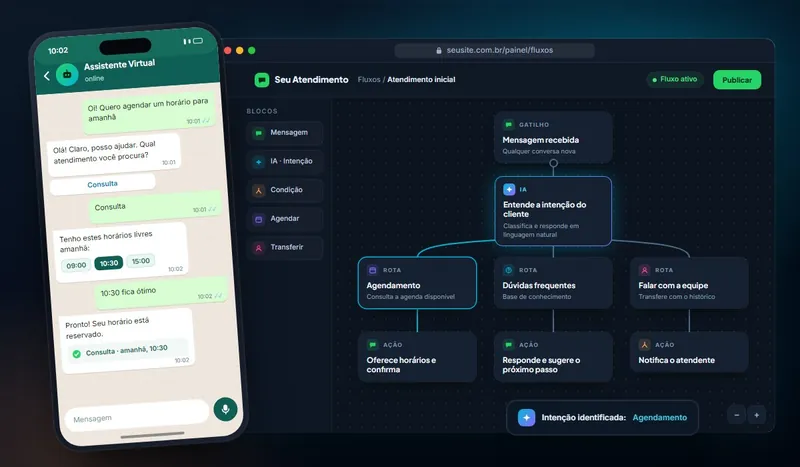
Task: Click the person icon on Falar com a equipe
Action: [644, 270]
